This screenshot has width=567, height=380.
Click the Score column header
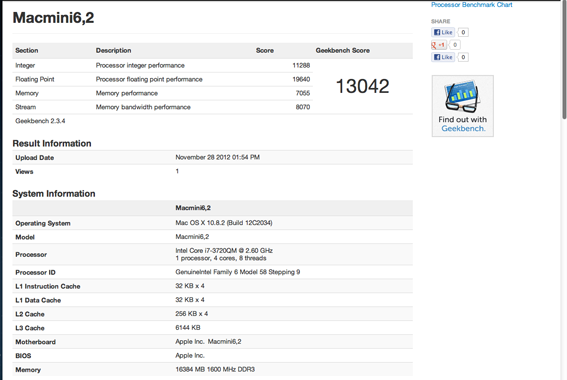click(265, 51)
